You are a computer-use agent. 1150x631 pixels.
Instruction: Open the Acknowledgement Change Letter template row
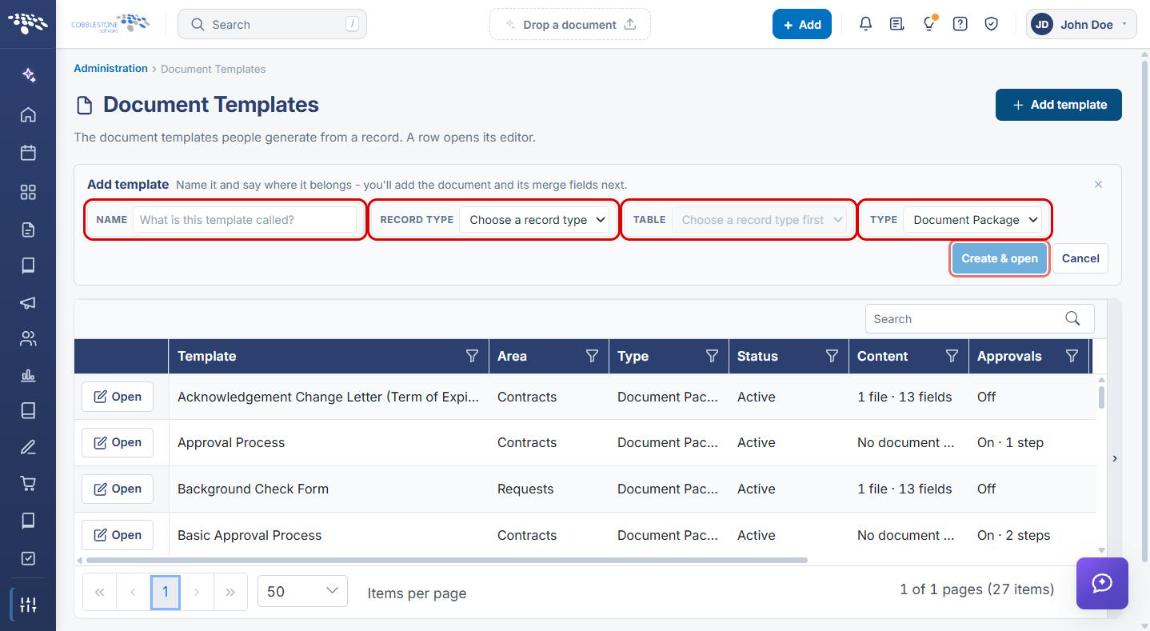(x=117, y=396)
